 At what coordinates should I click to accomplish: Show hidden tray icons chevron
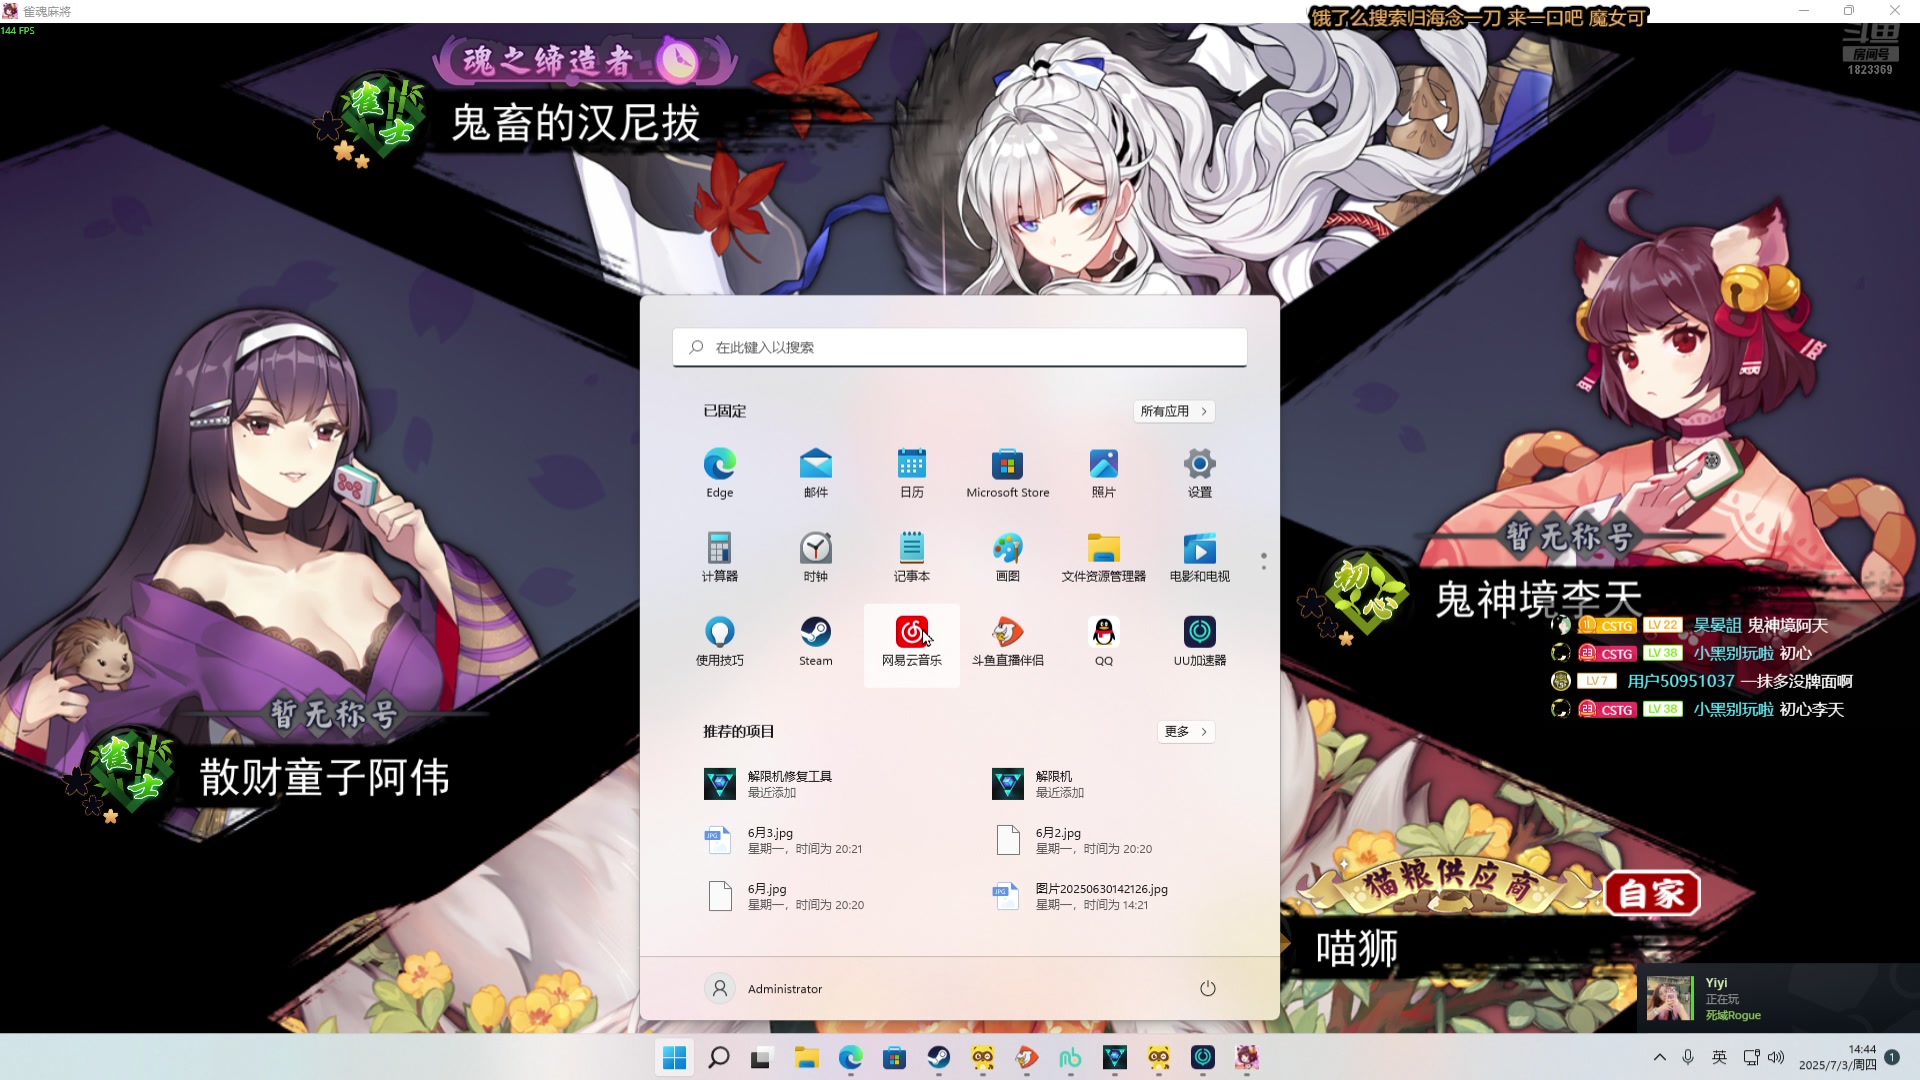click(x=1659, y=1057)
